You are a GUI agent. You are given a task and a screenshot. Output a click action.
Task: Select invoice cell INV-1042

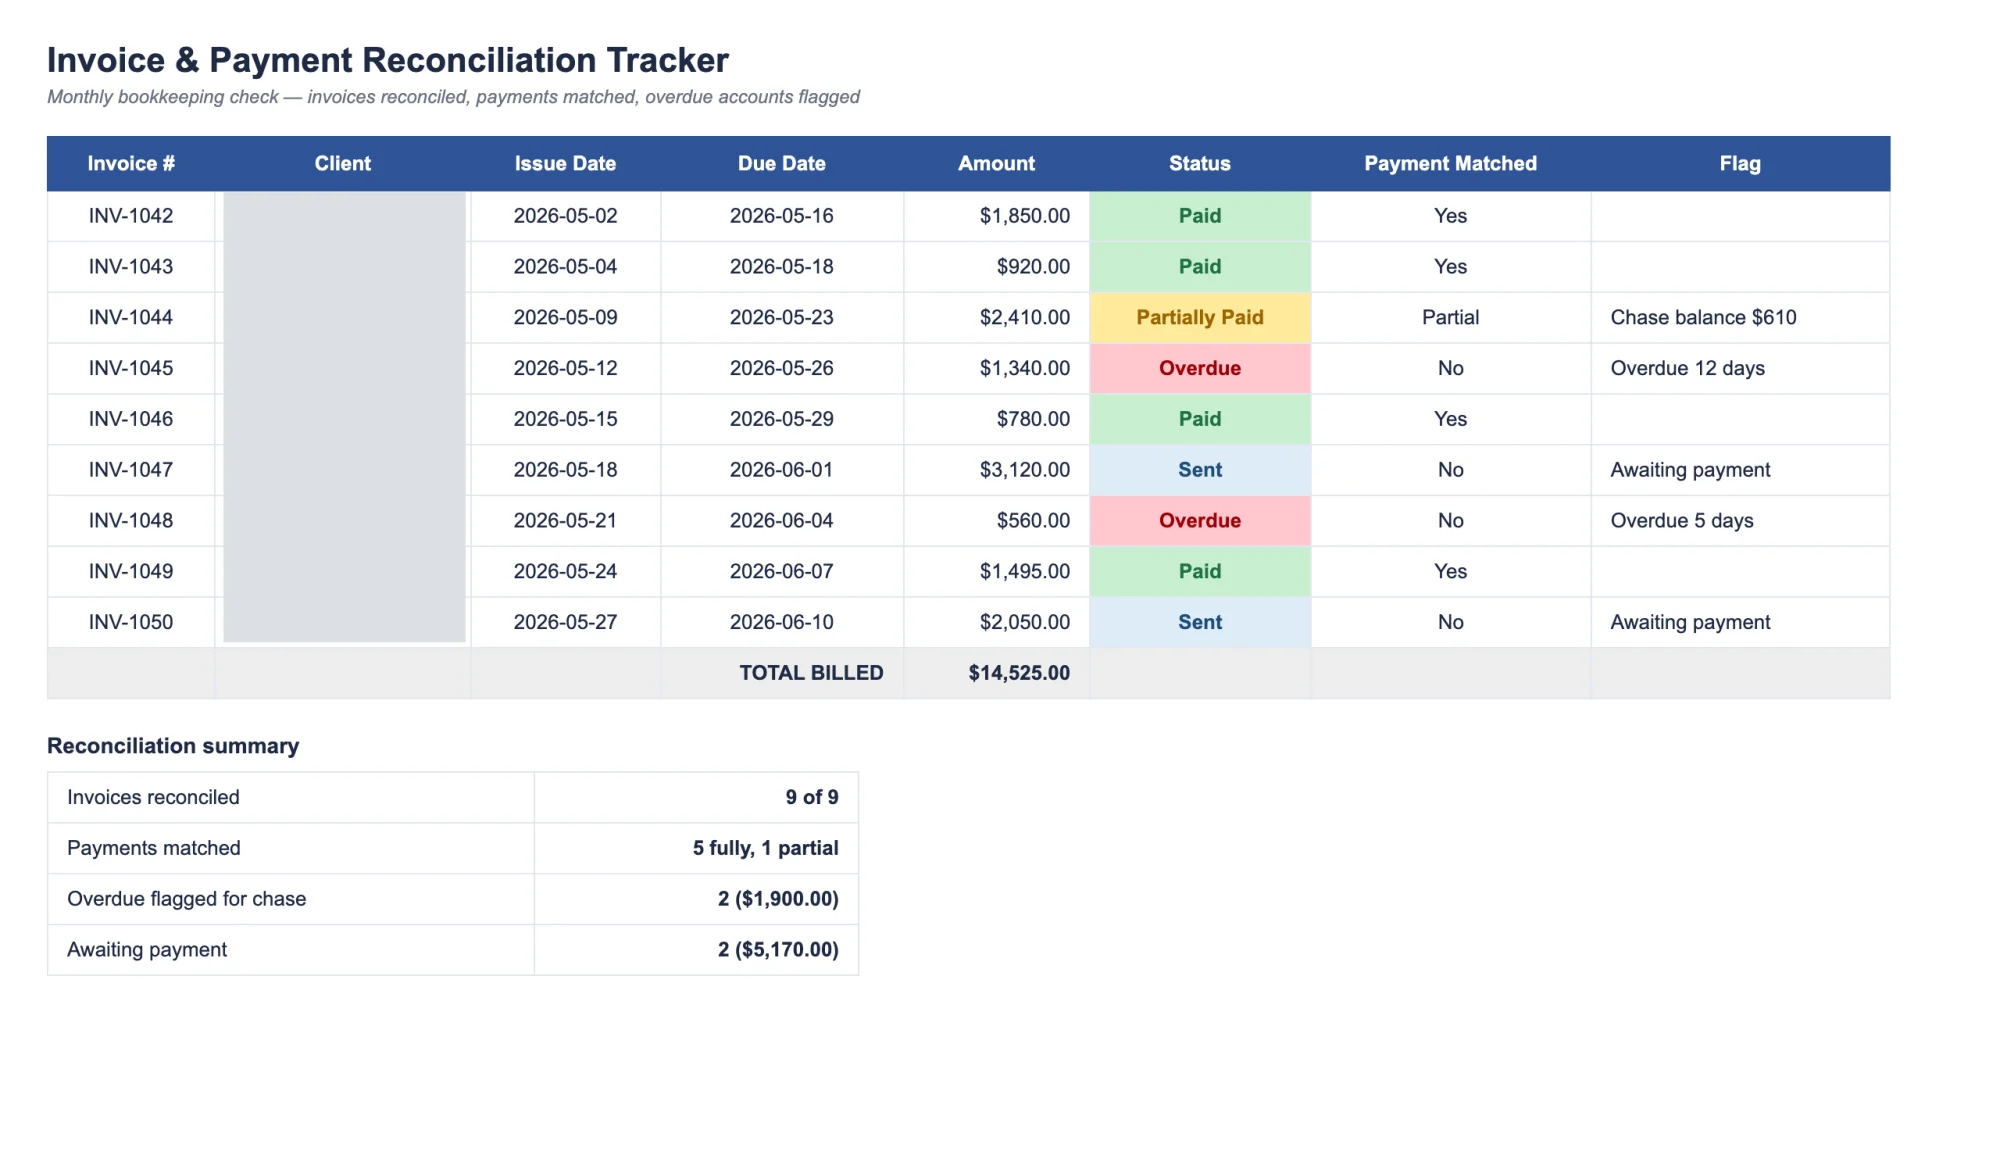131,216
